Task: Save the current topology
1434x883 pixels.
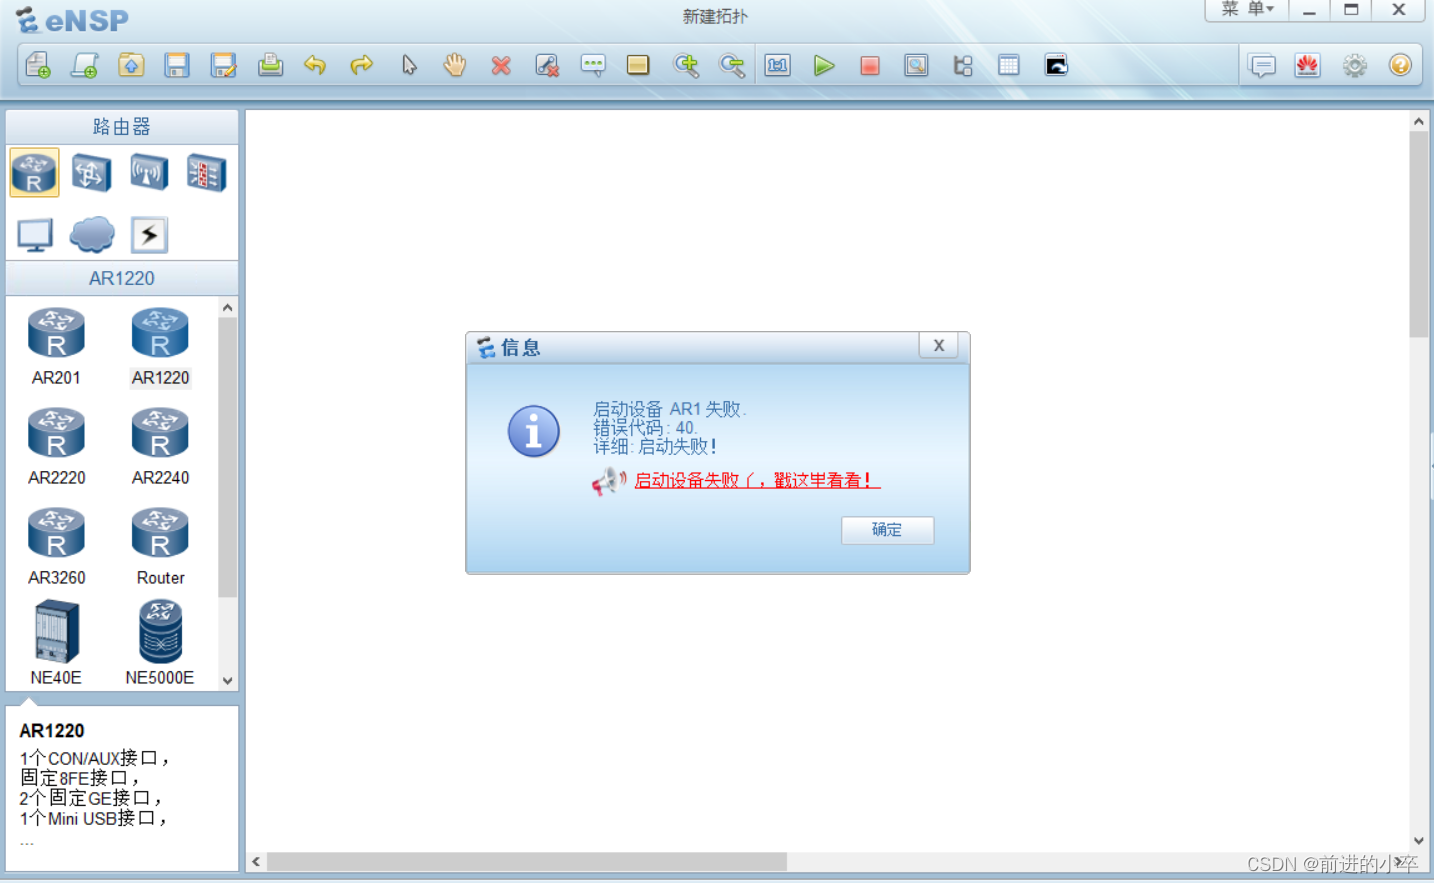Action: [x=177, y=66]
